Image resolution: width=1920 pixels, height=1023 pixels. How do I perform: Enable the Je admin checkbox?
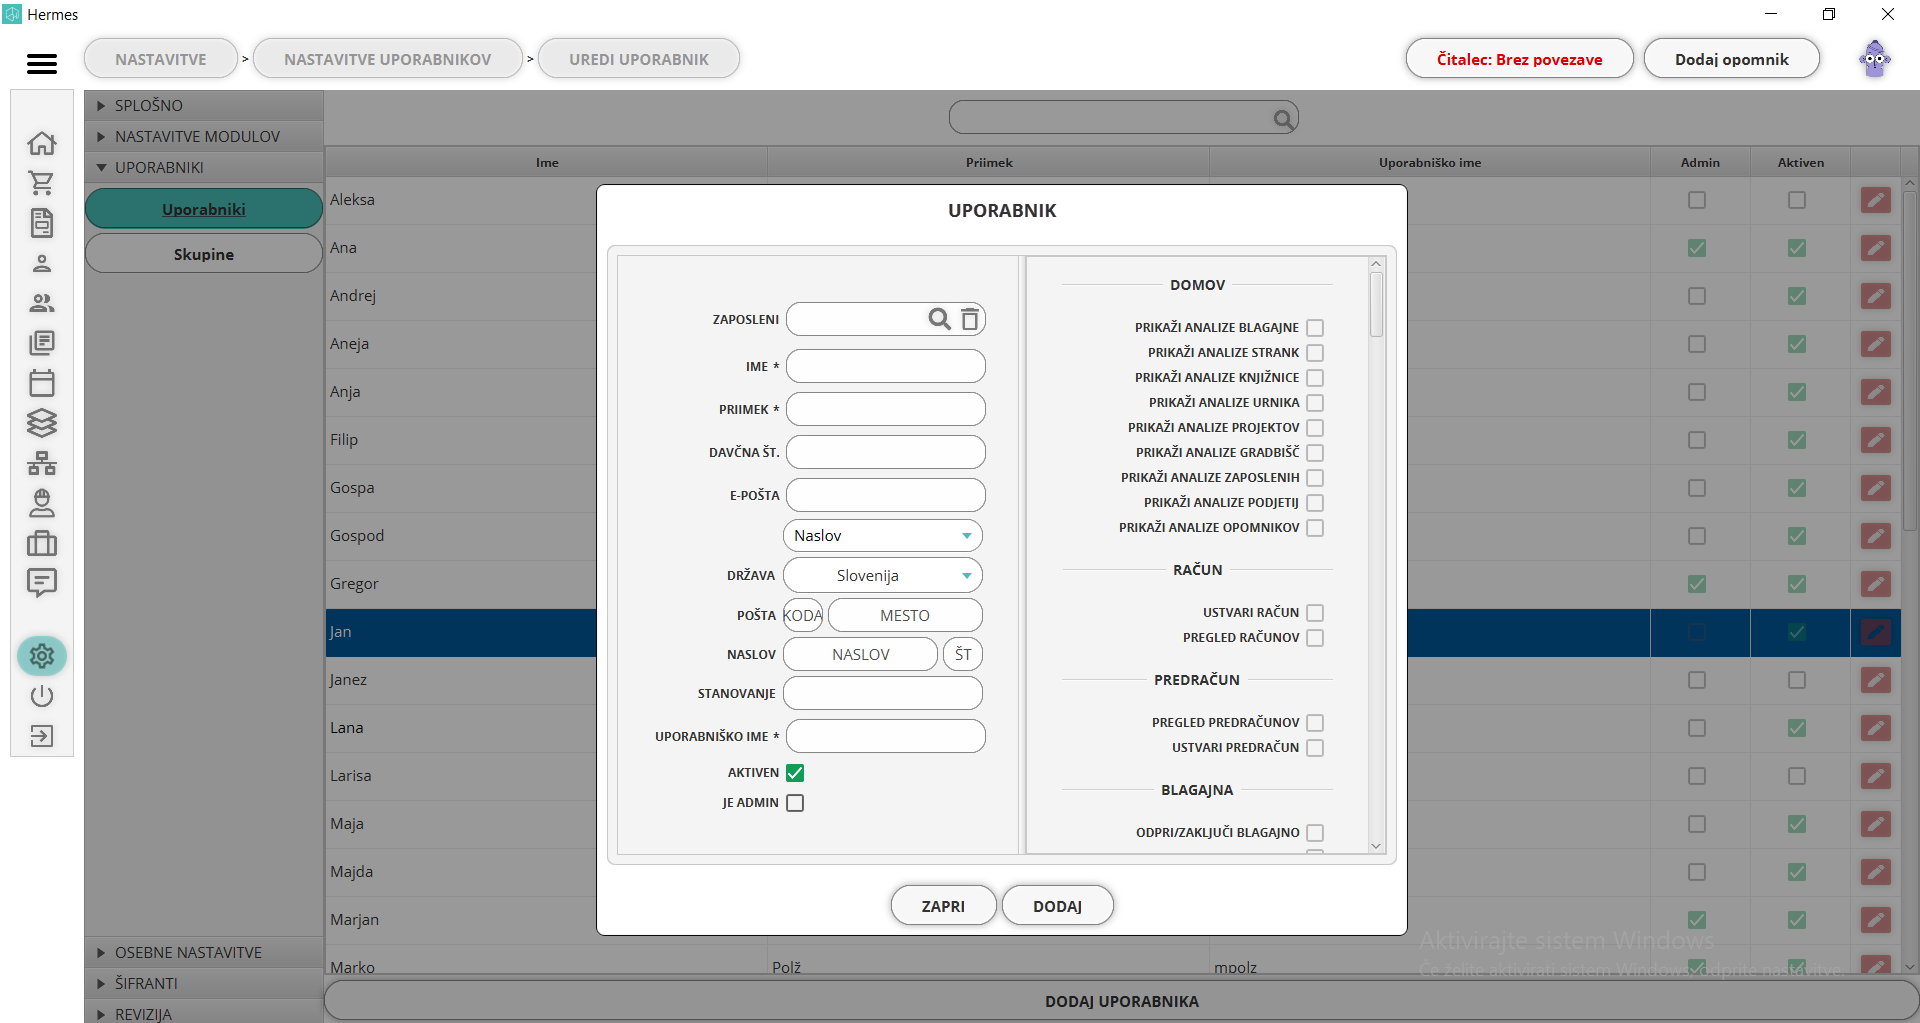point(795,803)
